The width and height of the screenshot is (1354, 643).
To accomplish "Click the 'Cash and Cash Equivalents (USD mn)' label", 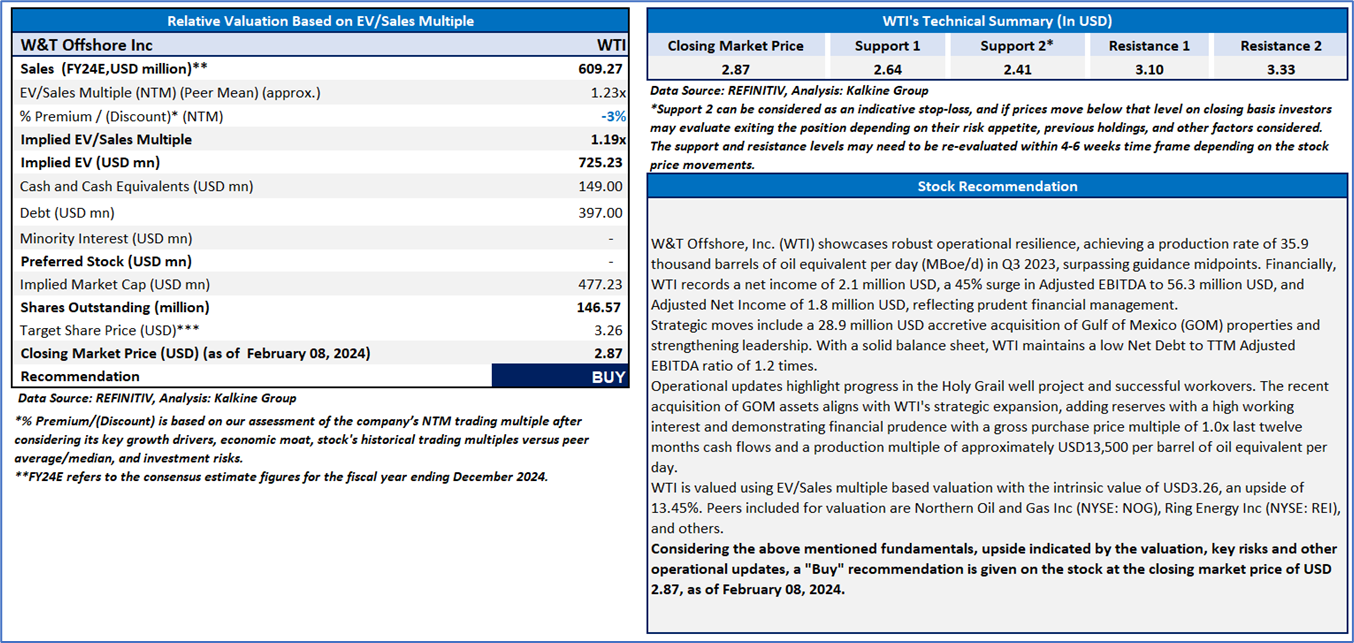I will tap(136, 186).
